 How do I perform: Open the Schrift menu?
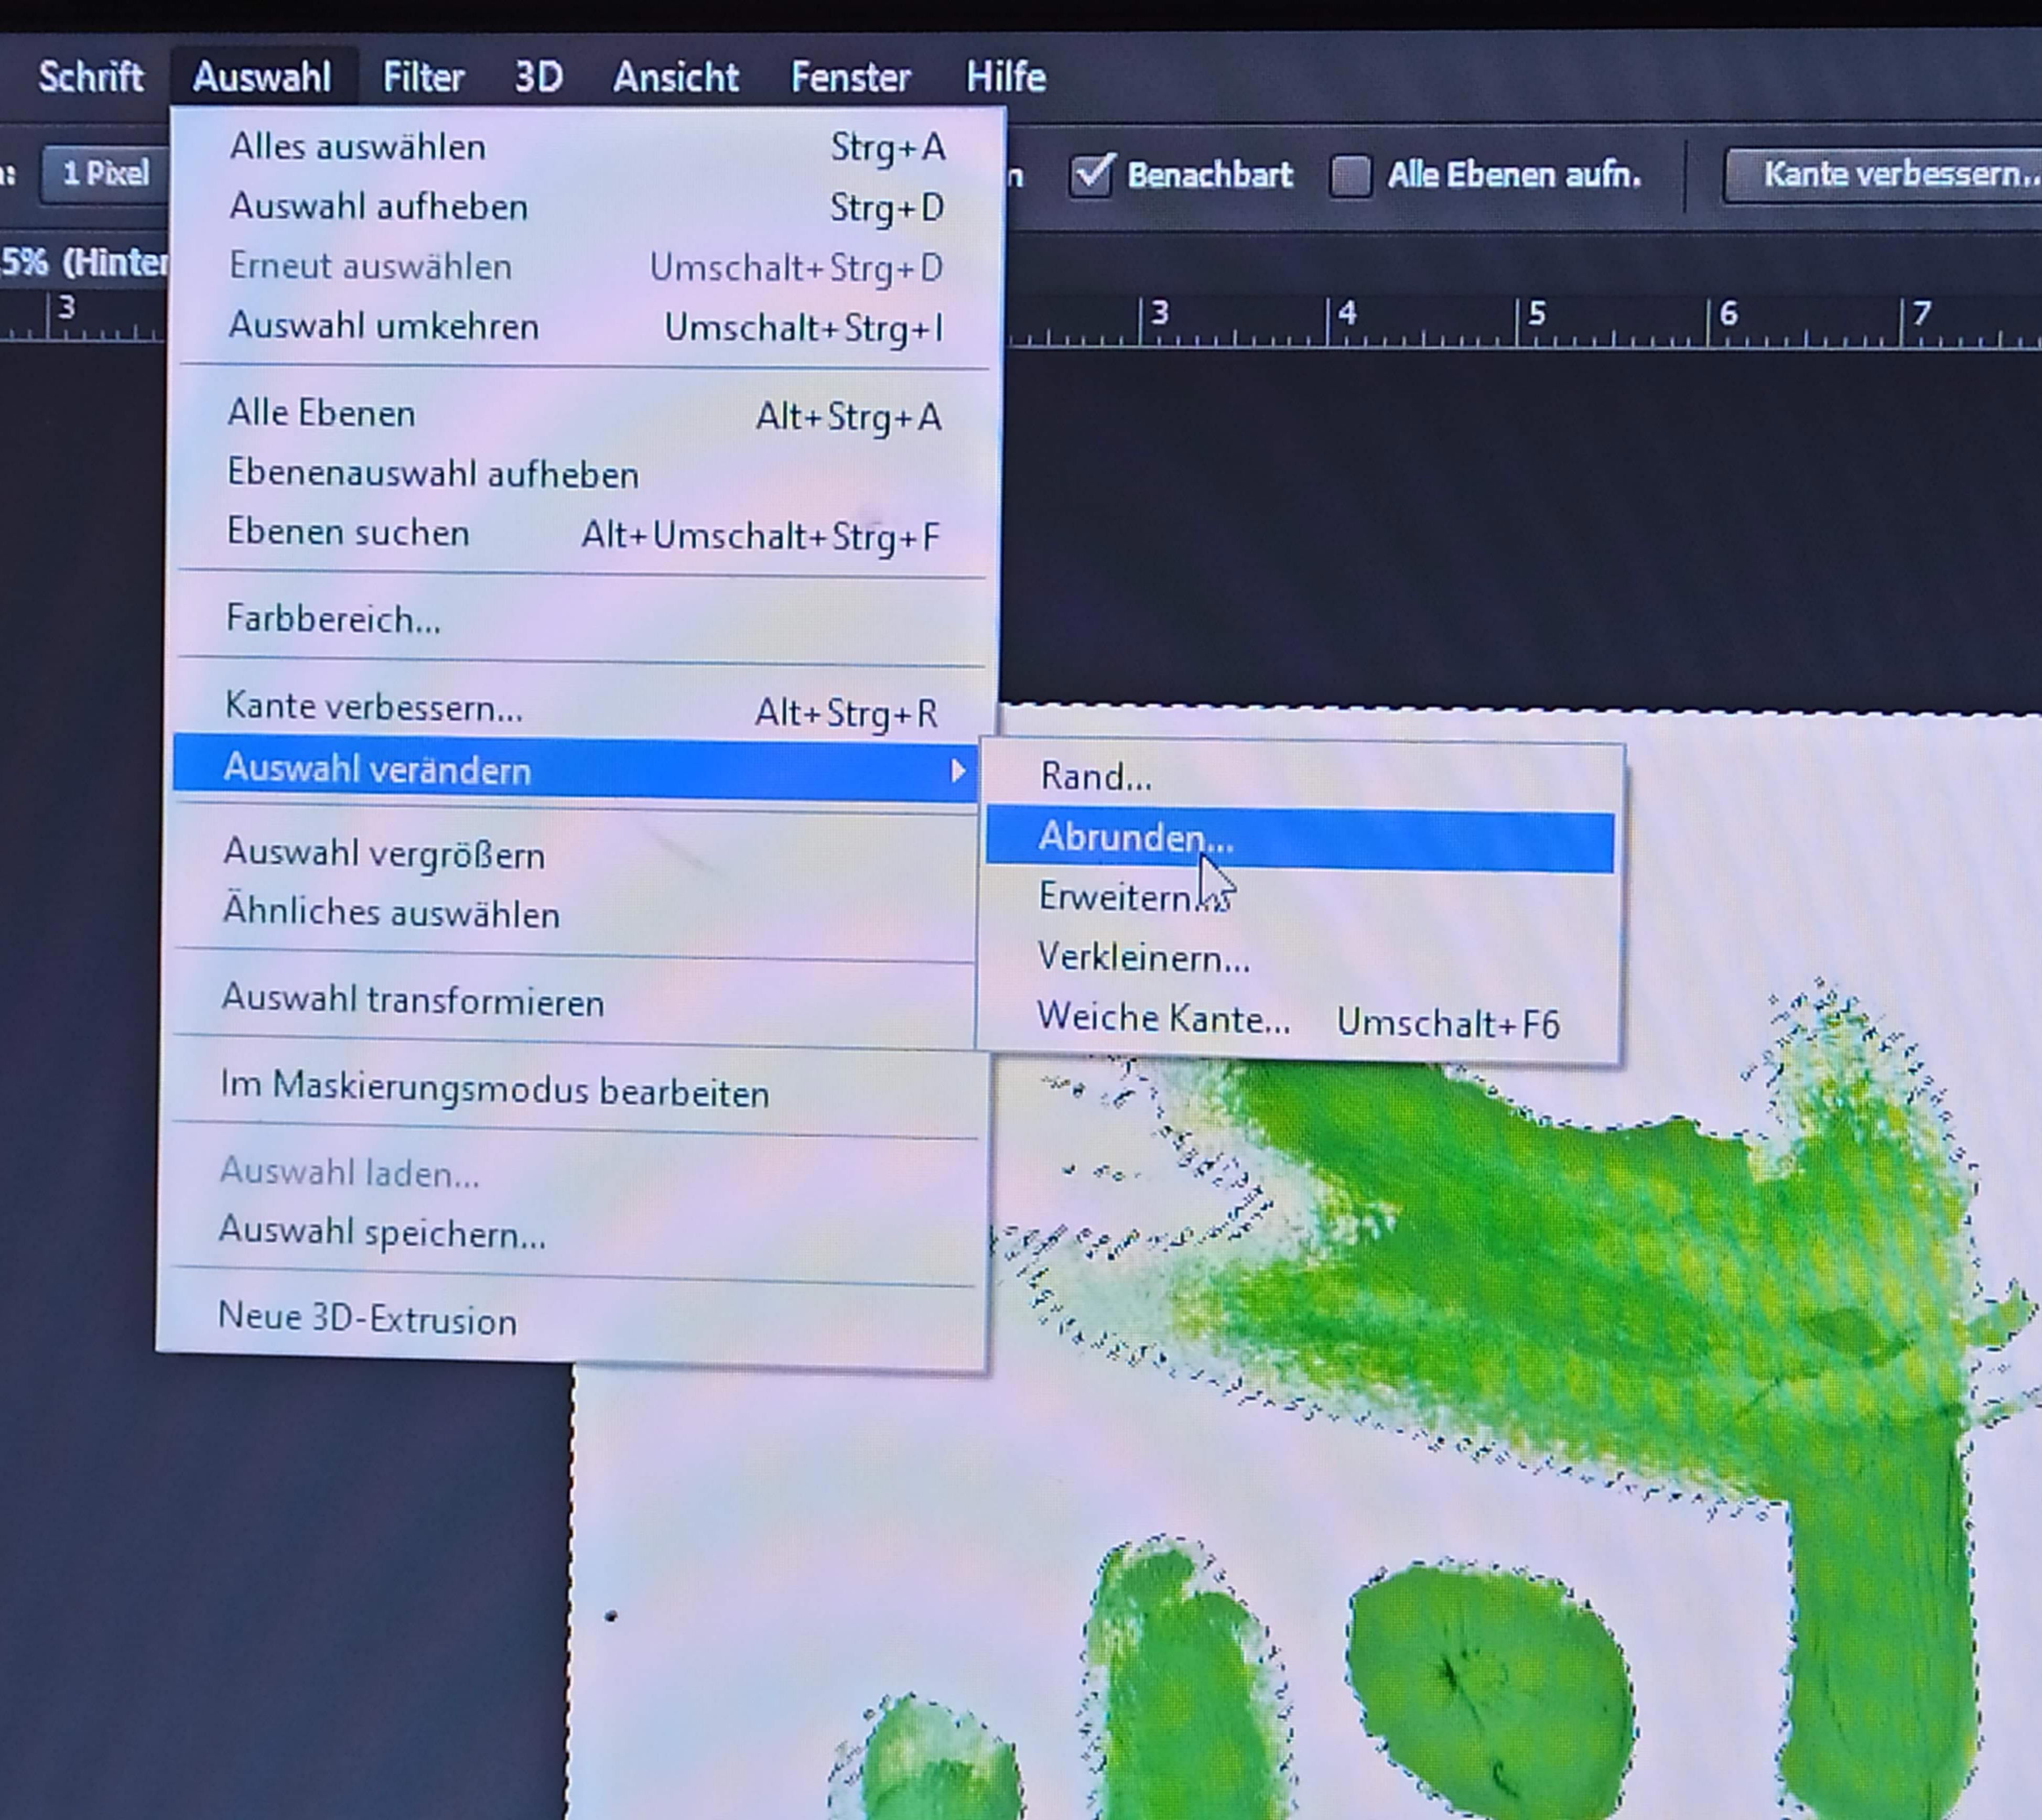pyautogui.click(x=90, y=77)
